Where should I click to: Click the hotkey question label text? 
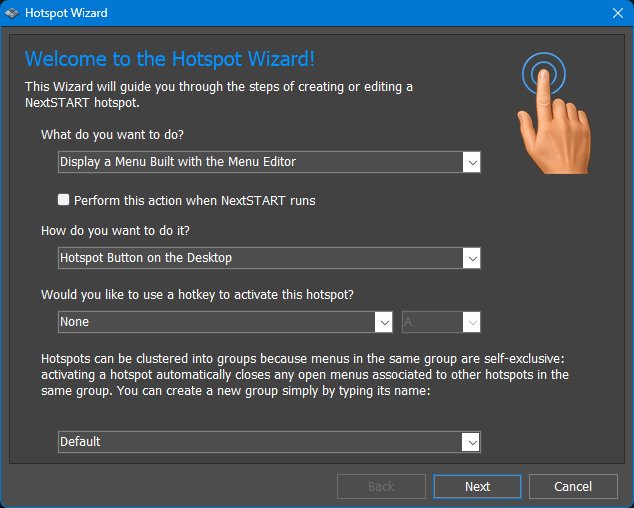click(x=197, y=295)
